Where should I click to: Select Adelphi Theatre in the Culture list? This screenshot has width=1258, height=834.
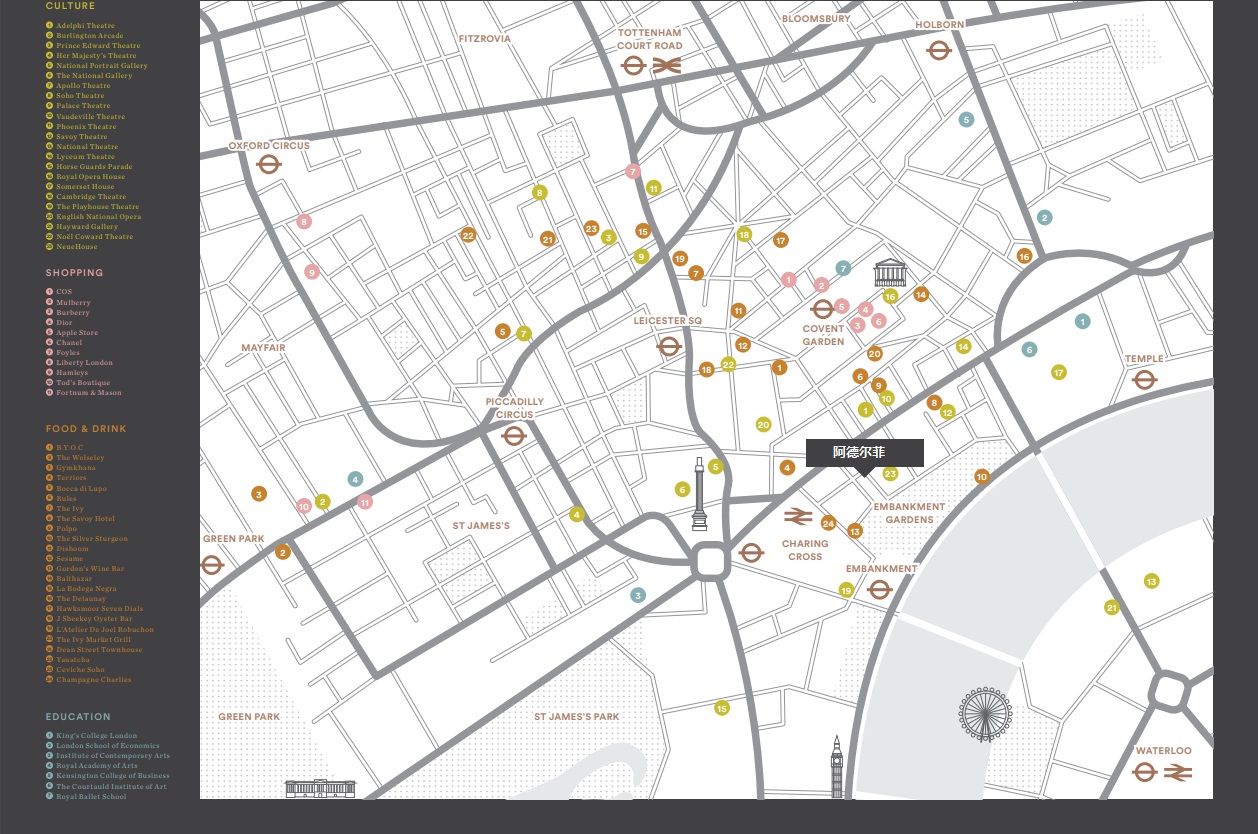(85, 26)
